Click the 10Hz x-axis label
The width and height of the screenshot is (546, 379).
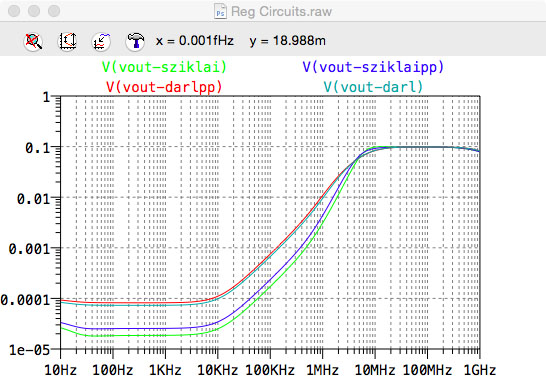pyautogui.click(x=61, y=370)
